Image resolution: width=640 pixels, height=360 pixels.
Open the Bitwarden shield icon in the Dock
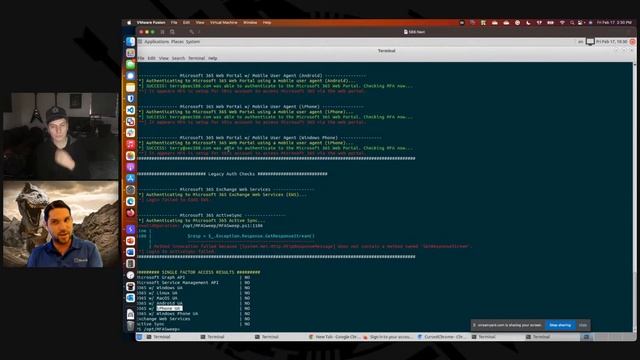pos(130,99)
